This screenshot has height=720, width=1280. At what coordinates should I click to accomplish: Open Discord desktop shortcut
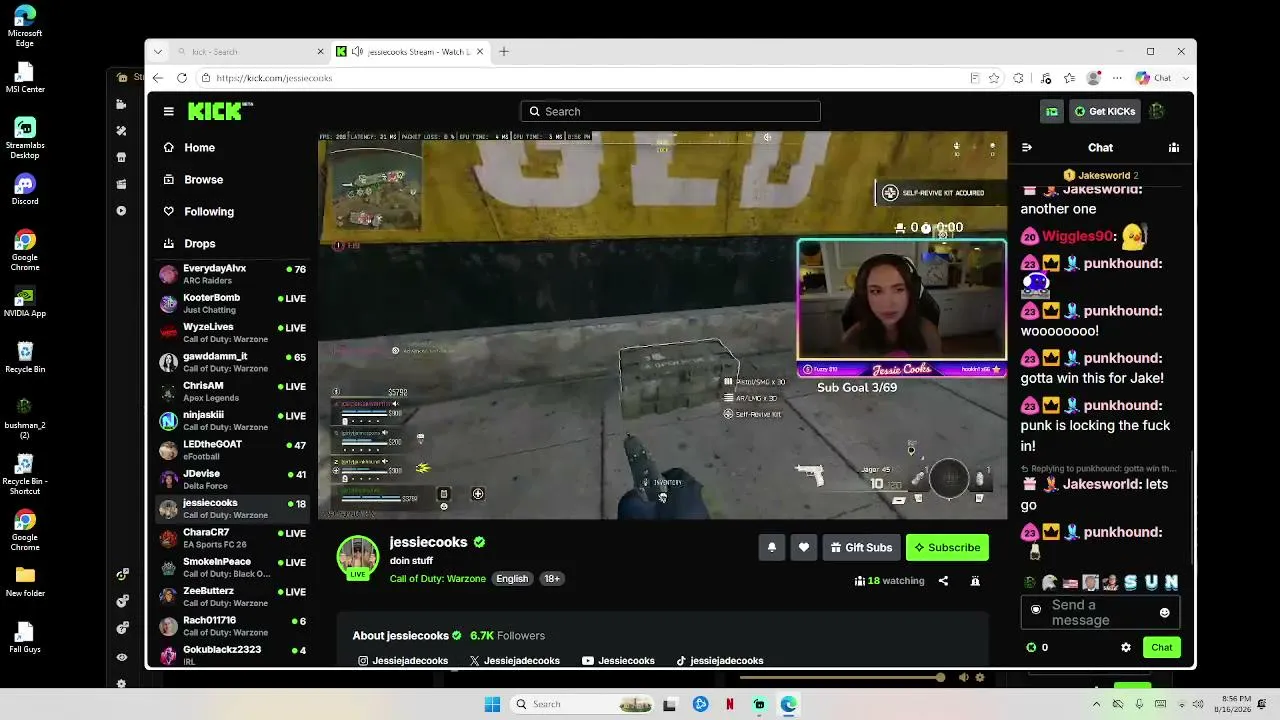coord(25,189)
